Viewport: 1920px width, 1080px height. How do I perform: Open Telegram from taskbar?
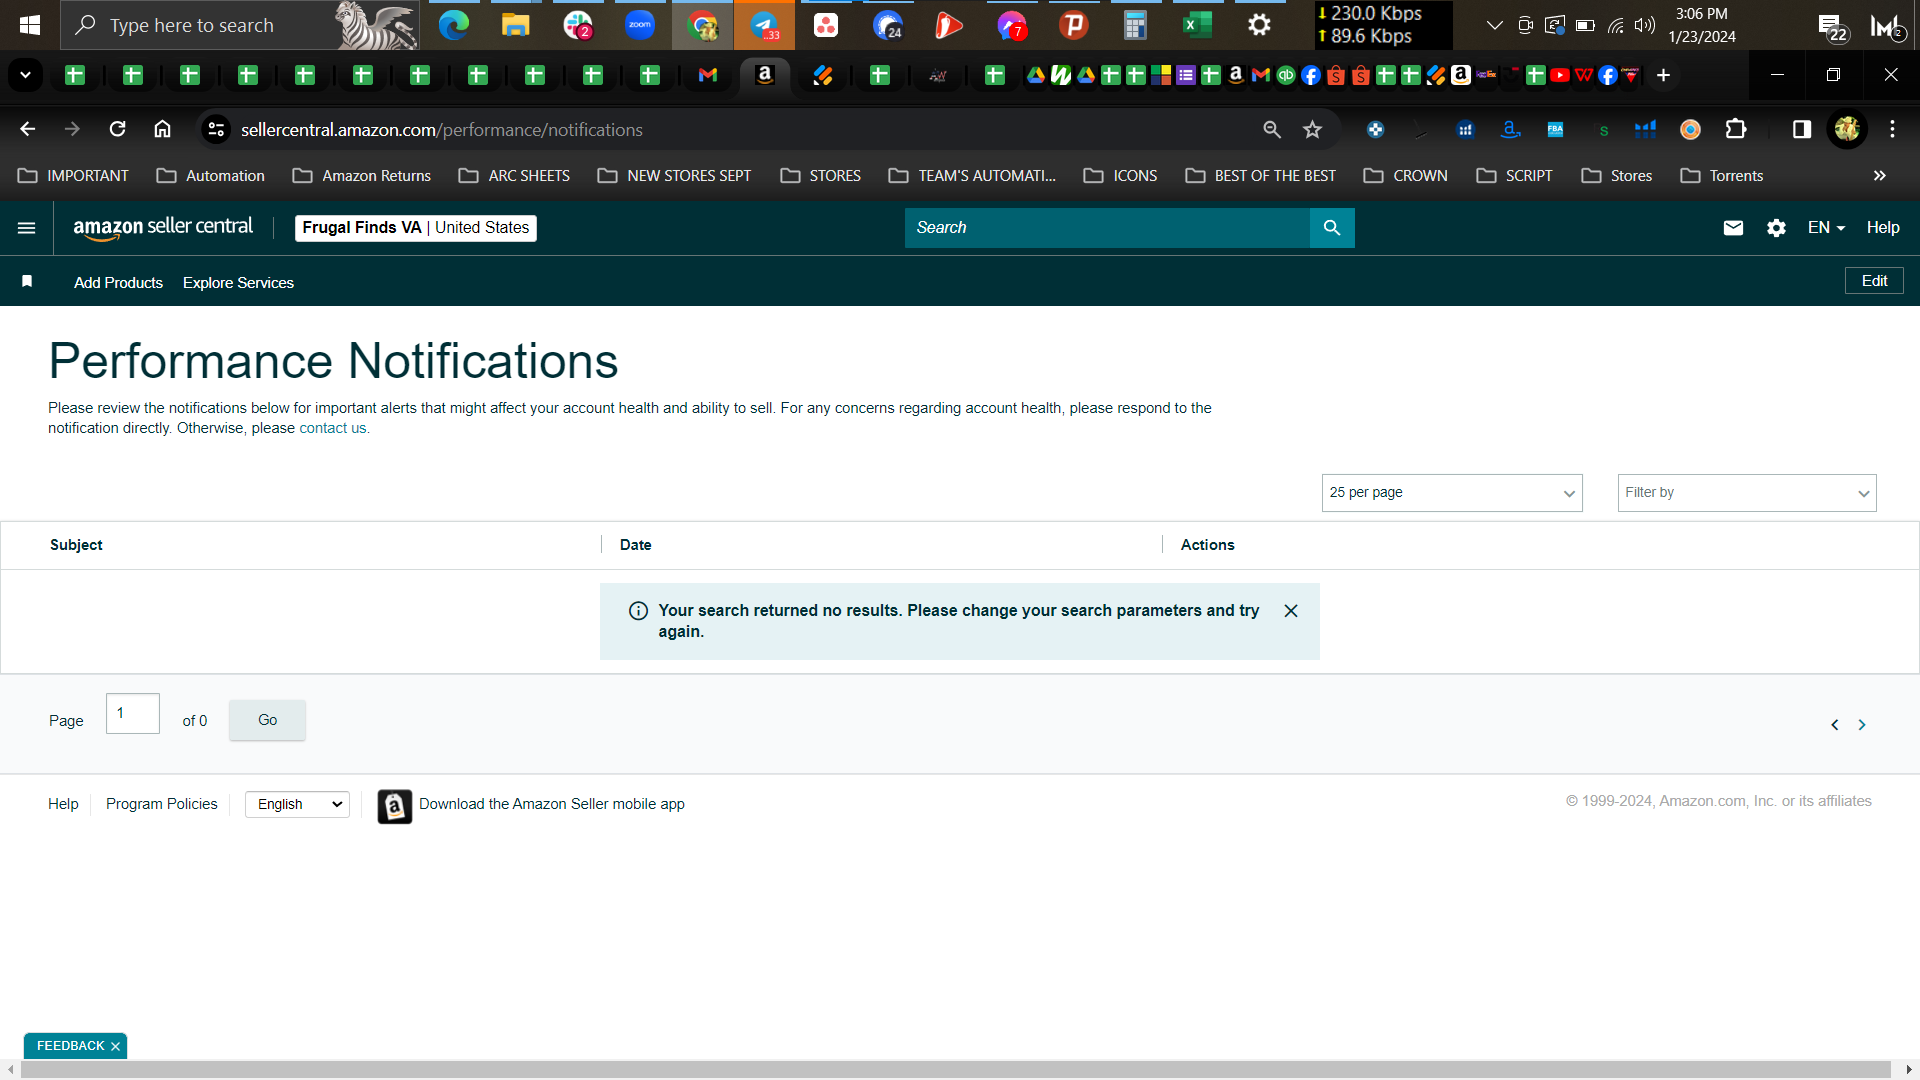(764, 25)
